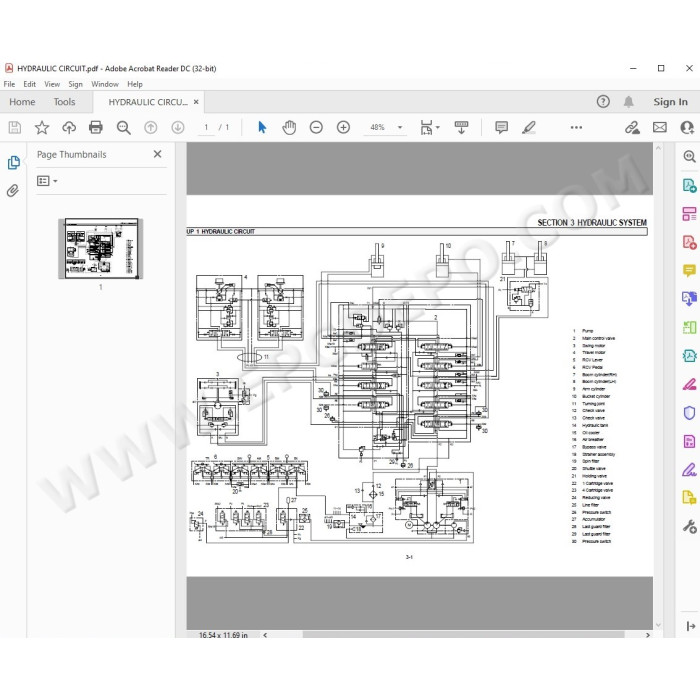Open the View menu
The height and width of the screenshot is (700, 700).
(52, 84)
